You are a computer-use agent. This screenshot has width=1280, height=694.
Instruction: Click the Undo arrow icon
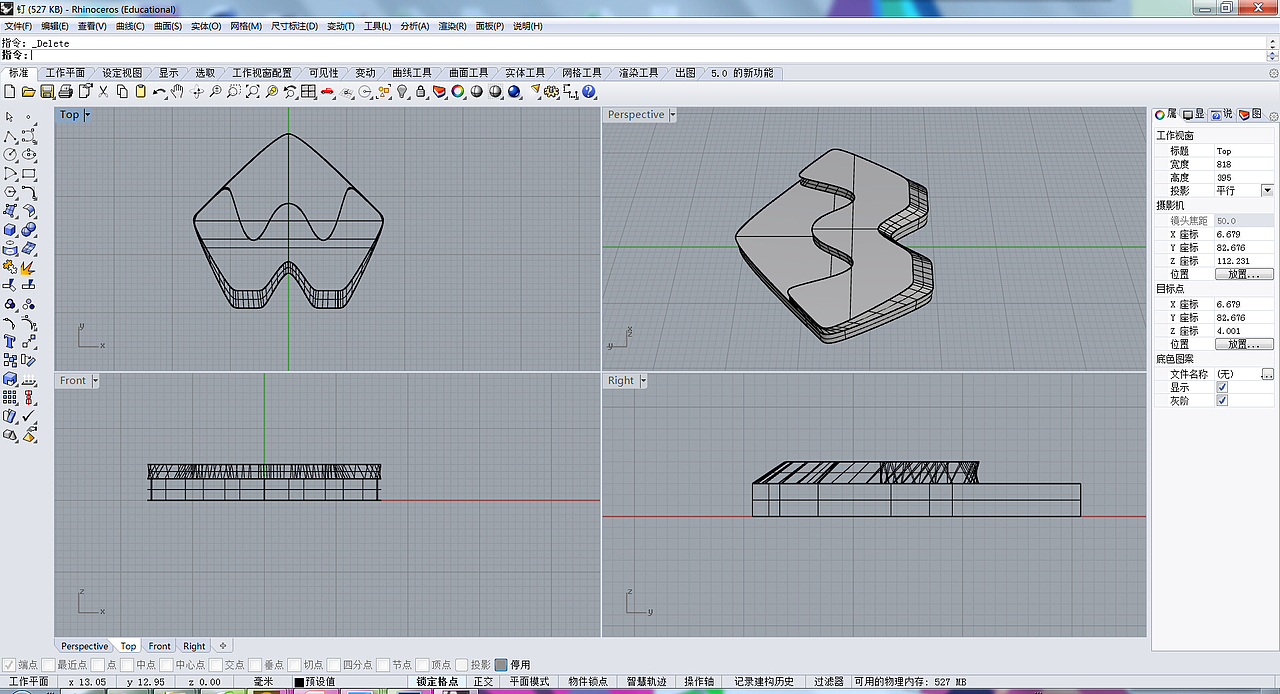click(159, 92)
